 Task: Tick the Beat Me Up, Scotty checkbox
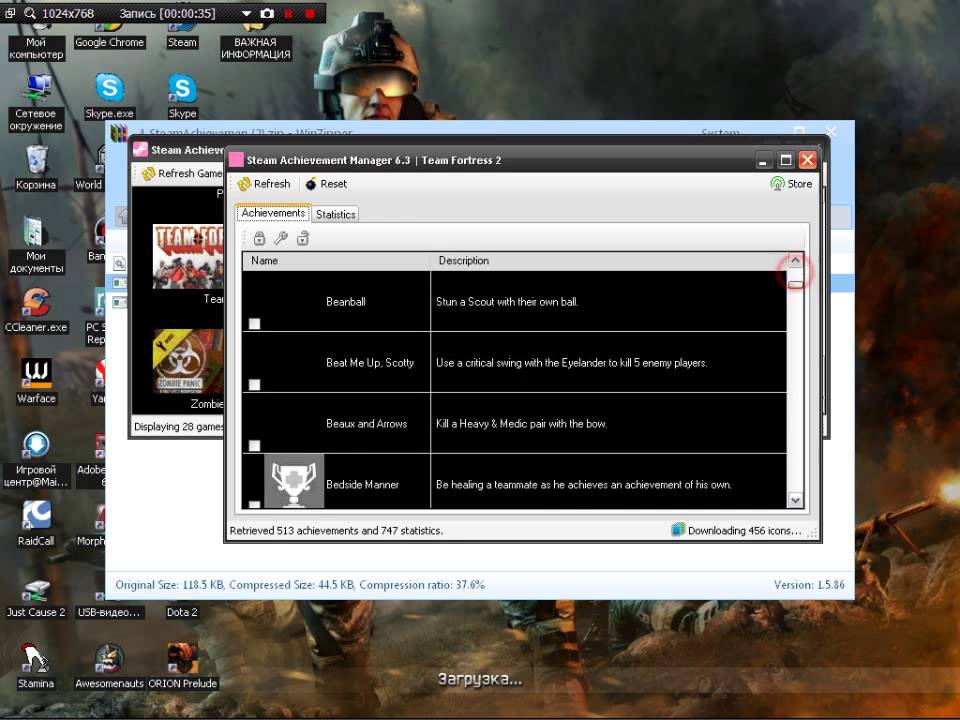[255, 384]
